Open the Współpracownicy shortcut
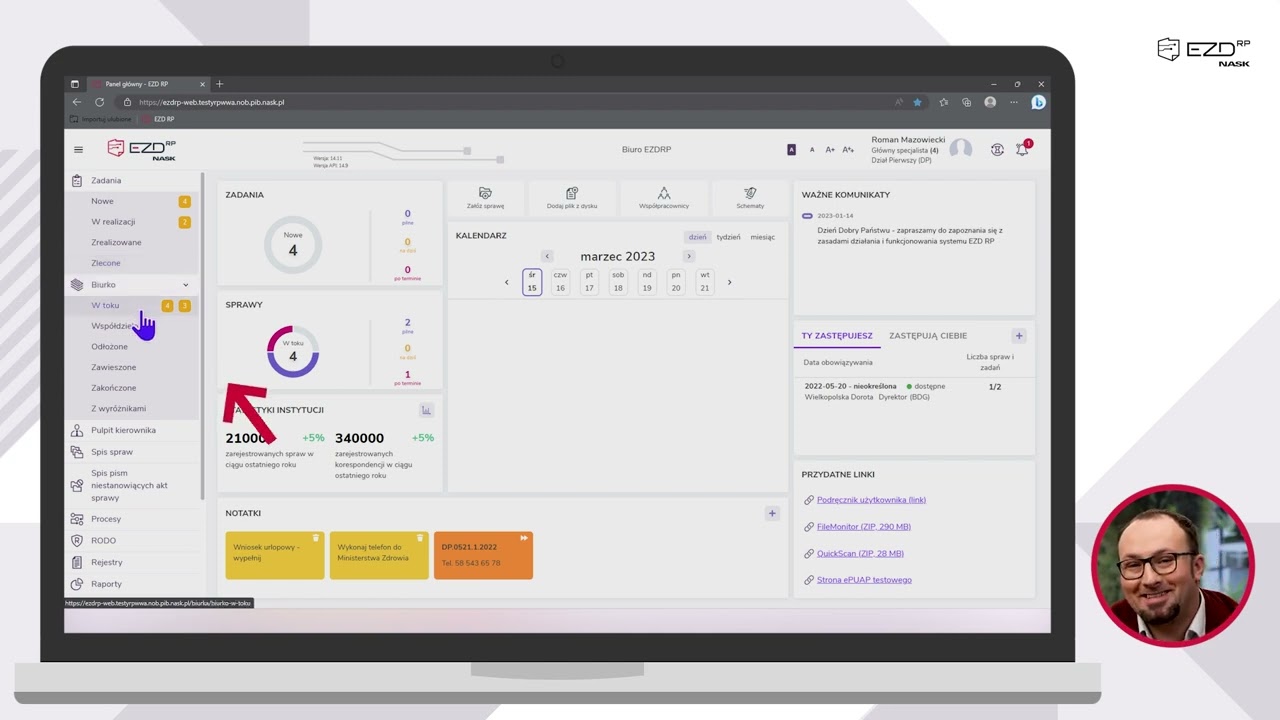 tap(664, 198)
